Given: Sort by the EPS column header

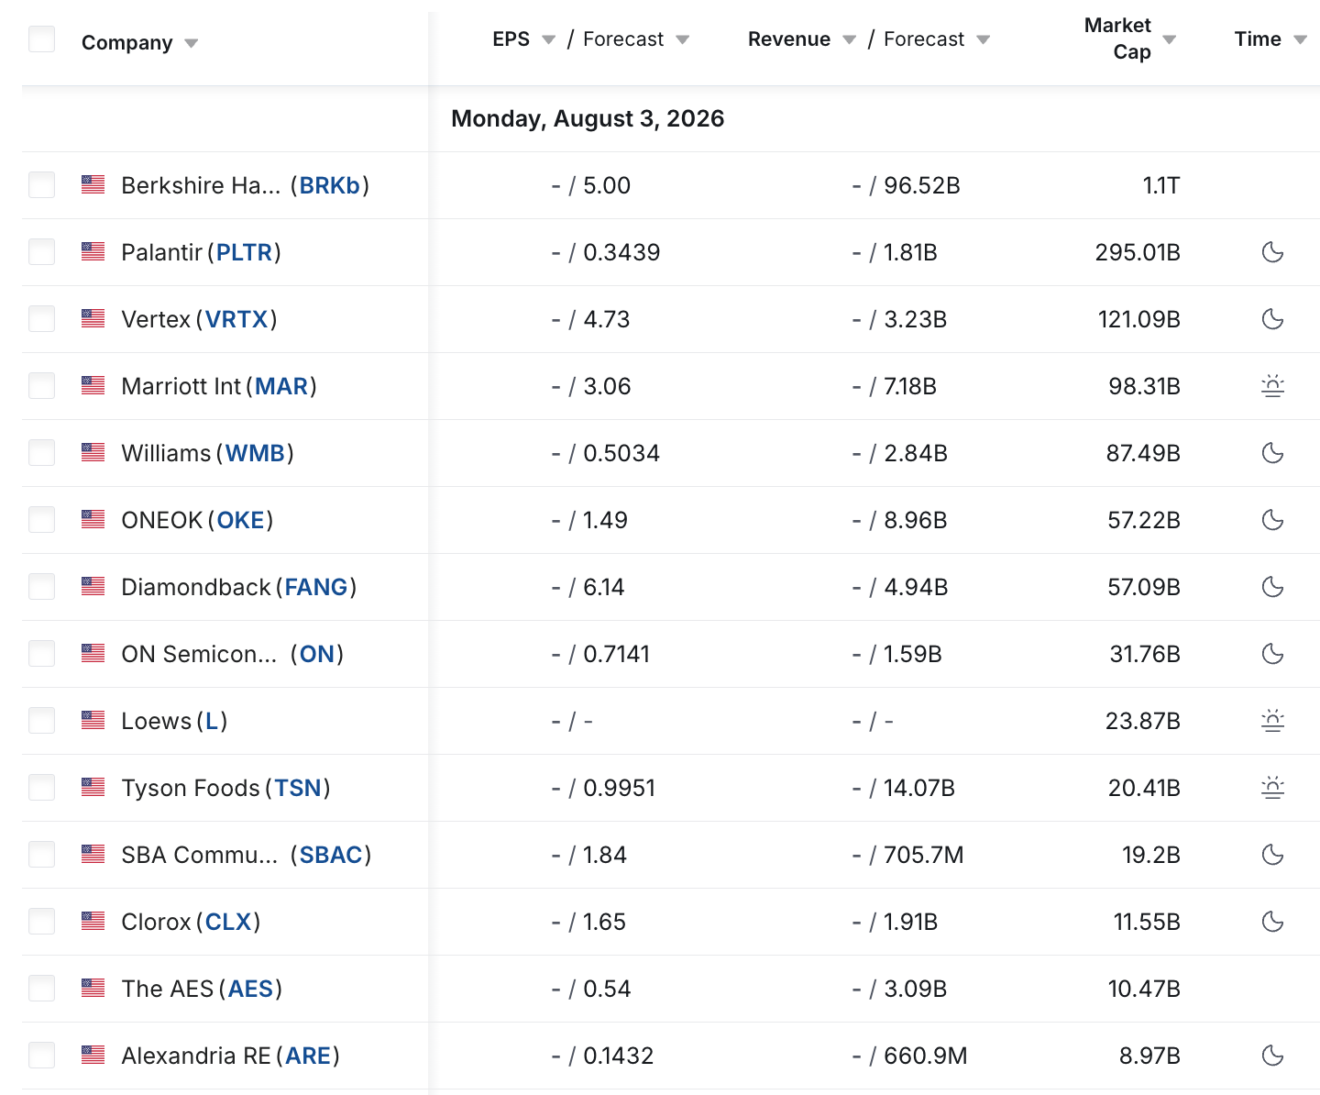Looking at the screenshot, I should [x=511, y=39].
